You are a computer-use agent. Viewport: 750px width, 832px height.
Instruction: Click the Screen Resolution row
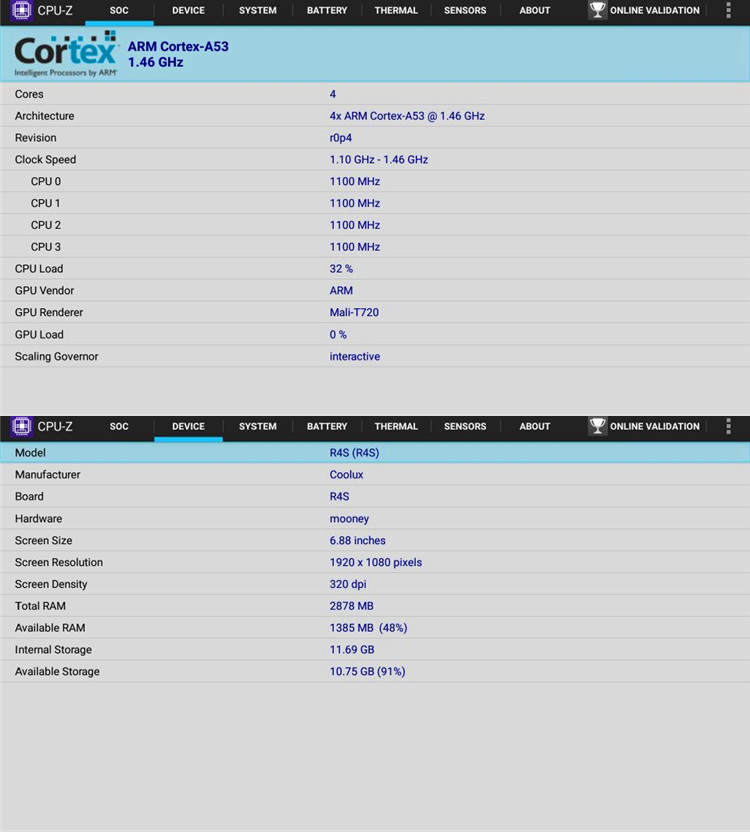pos(375,563)
